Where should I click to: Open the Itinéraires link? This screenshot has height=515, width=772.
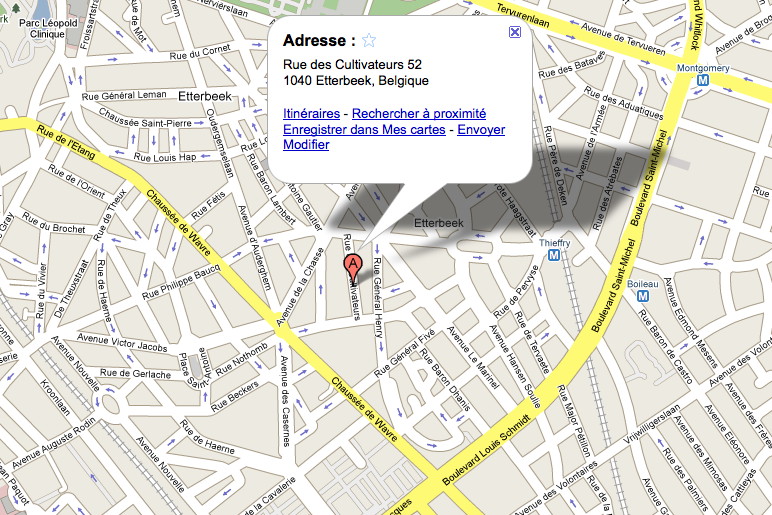(x=311, y=114)
